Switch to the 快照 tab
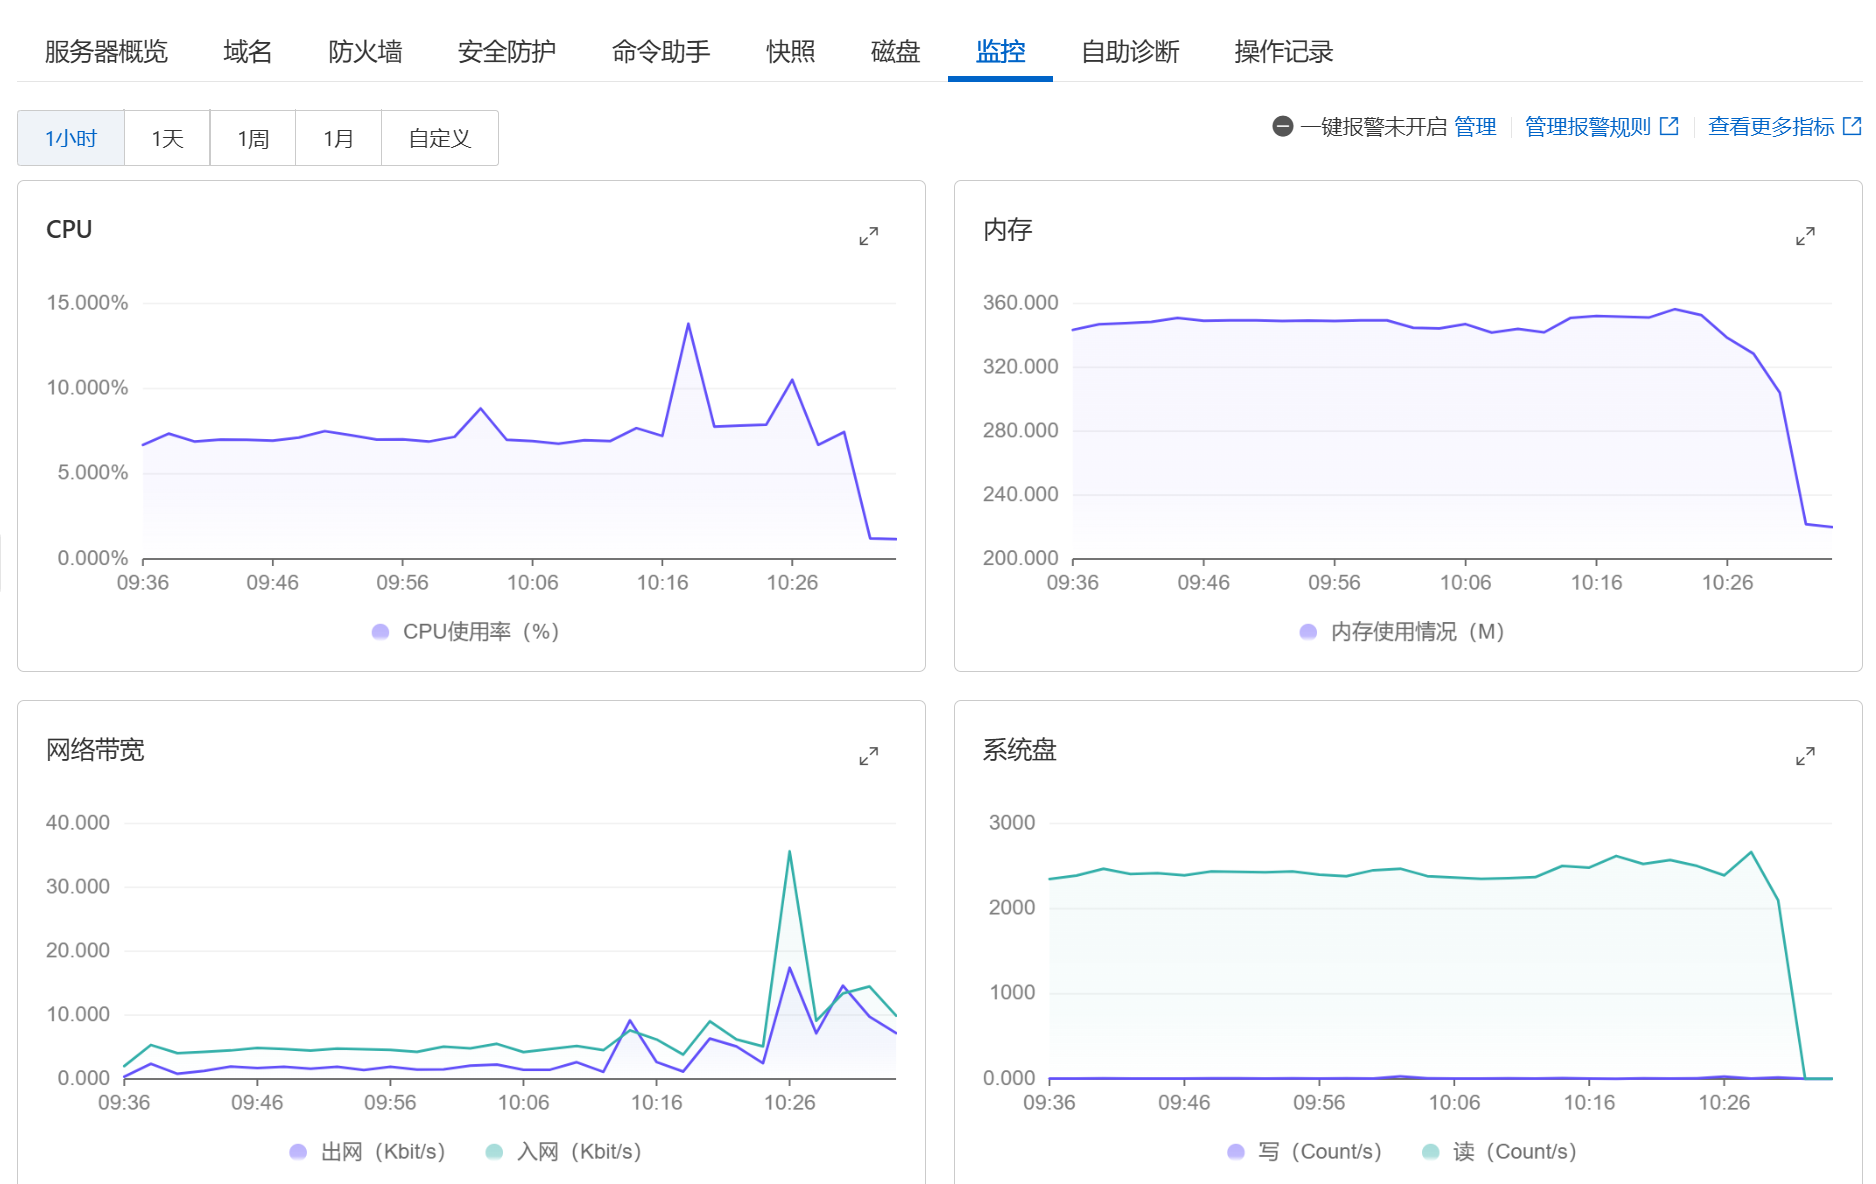The image size is (1876, 1184). click(x=790, y=51)
